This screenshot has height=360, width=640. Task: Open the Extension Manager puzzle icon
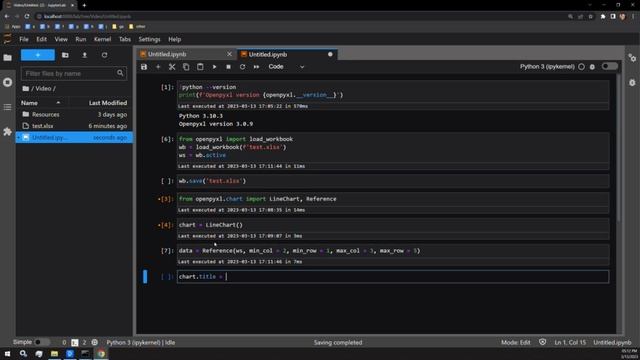7,131
